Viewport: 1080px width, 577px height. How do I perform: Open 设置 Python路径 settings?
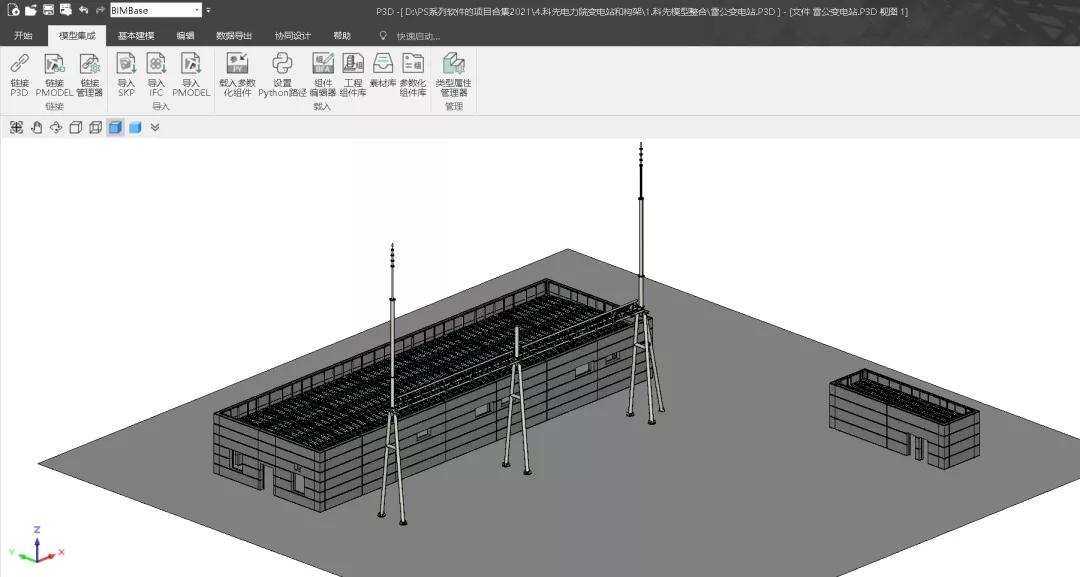coord(282,74)
